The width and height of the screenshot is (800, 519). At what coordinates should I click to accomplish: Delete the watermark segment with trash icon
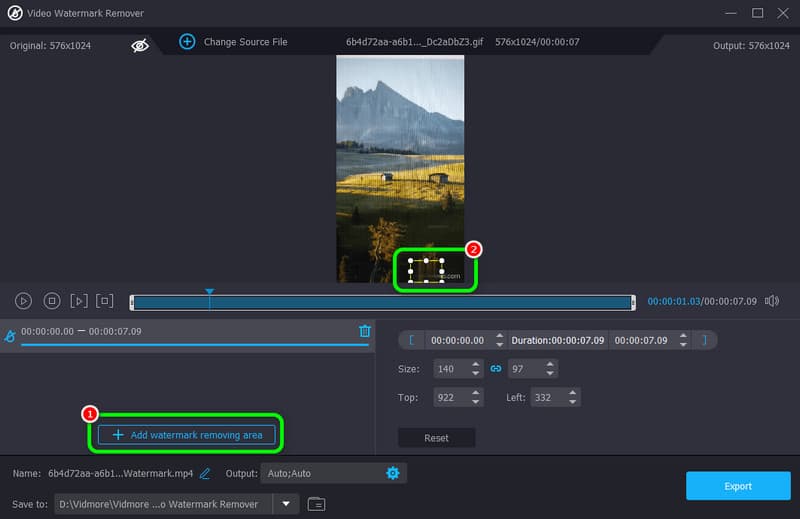pos(365,331)
